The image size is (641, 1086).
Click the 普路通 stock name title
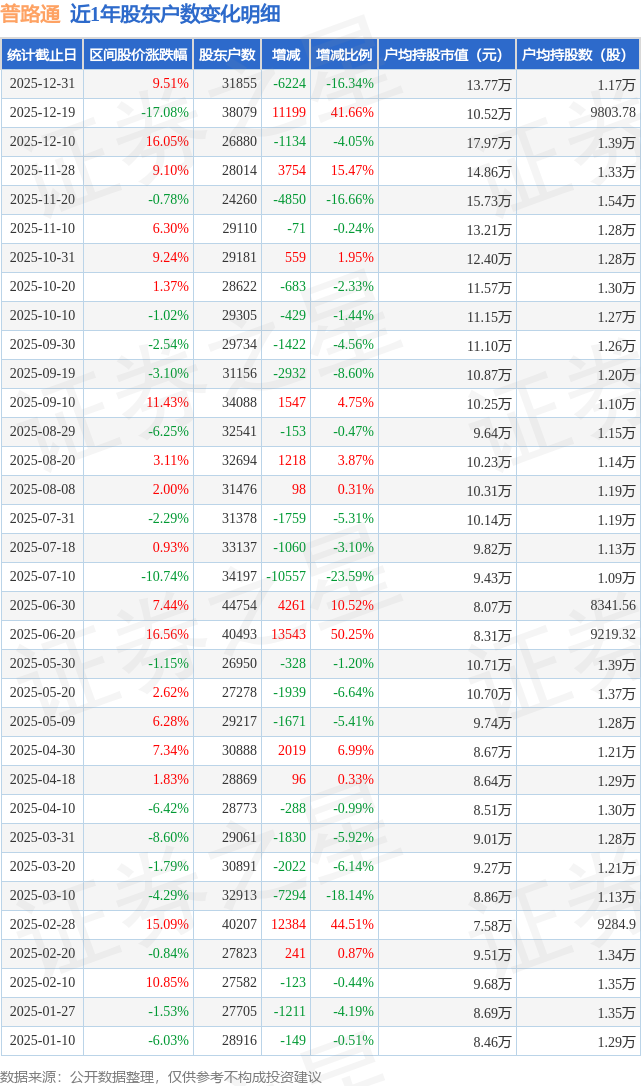(31, 14)
